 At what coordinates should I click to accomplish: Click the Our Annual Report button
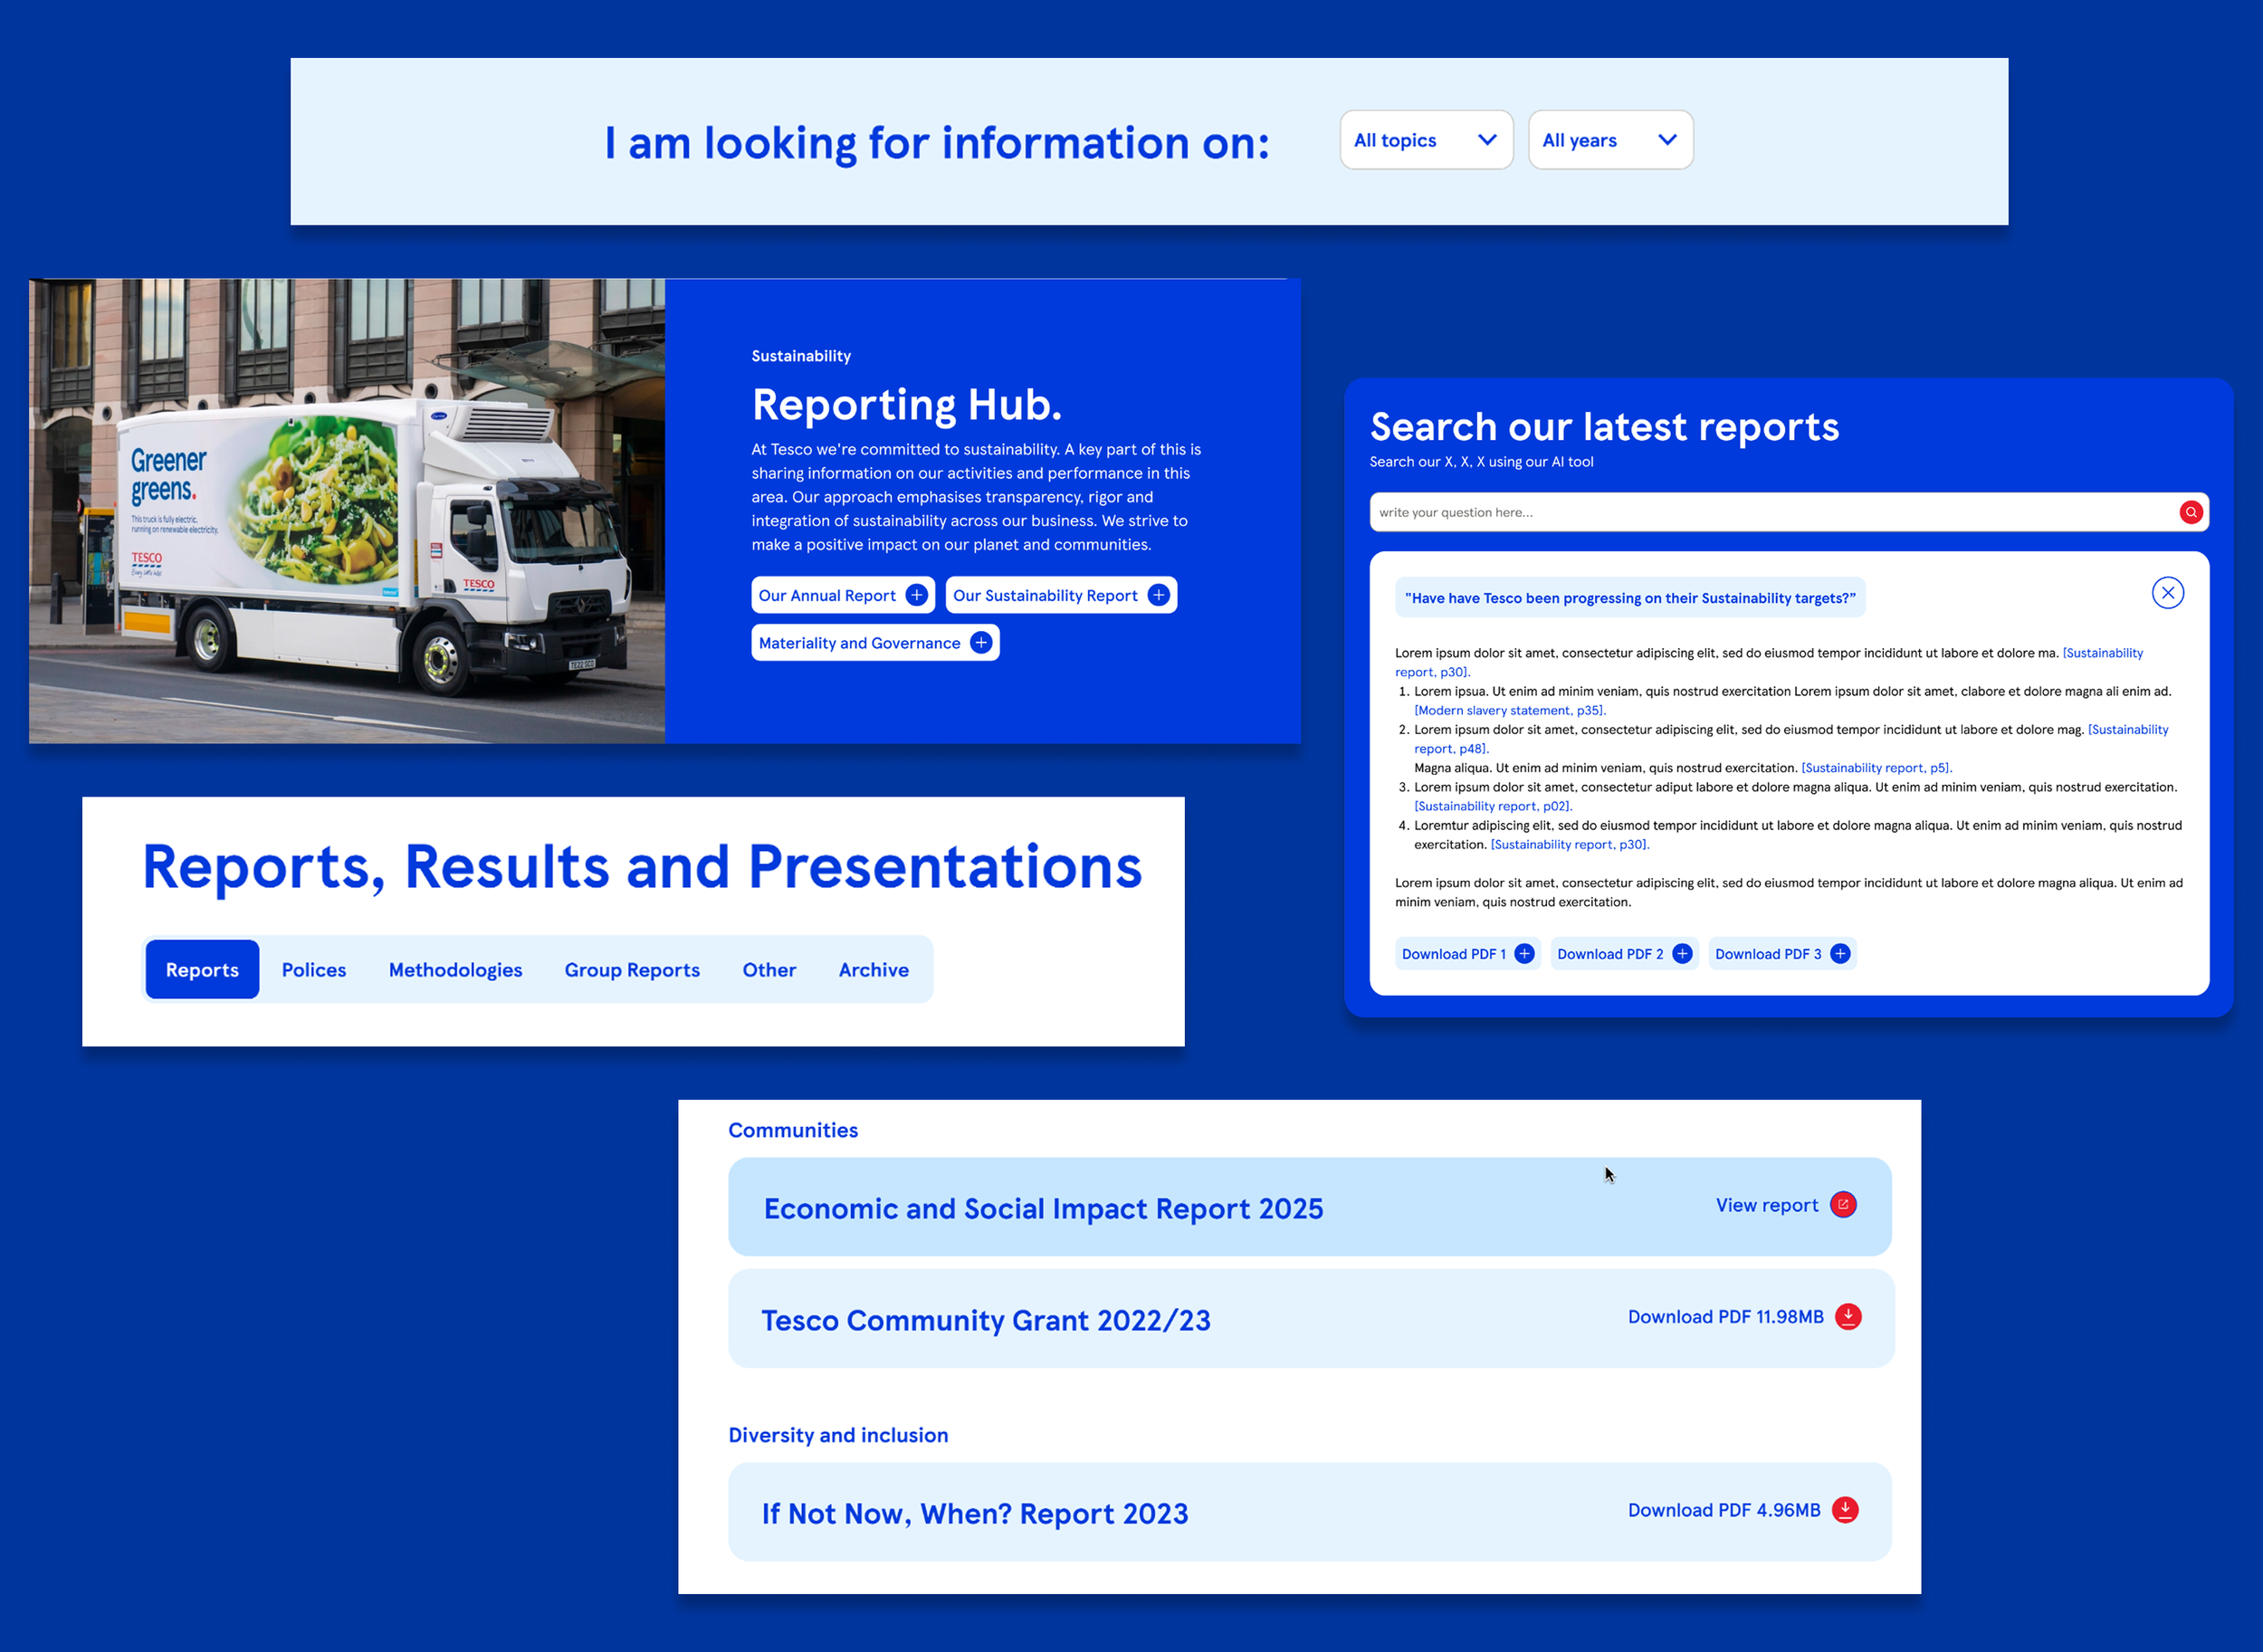pyautogui.click(x=843, y=595)
